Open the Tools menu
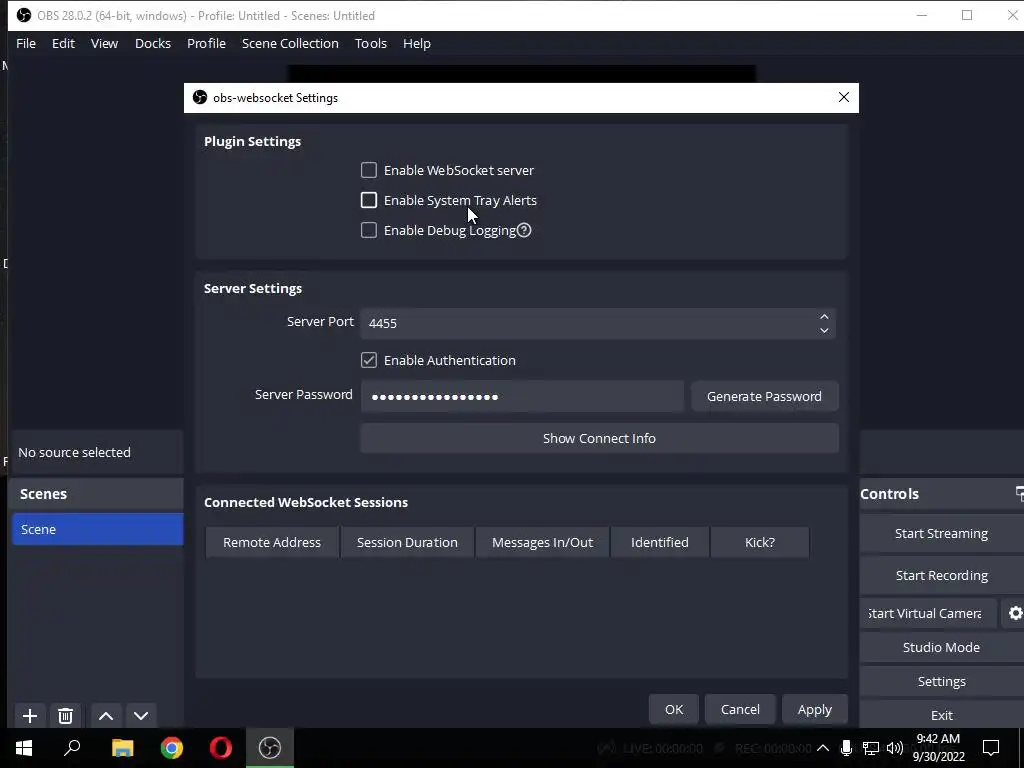 click(371, 43)
